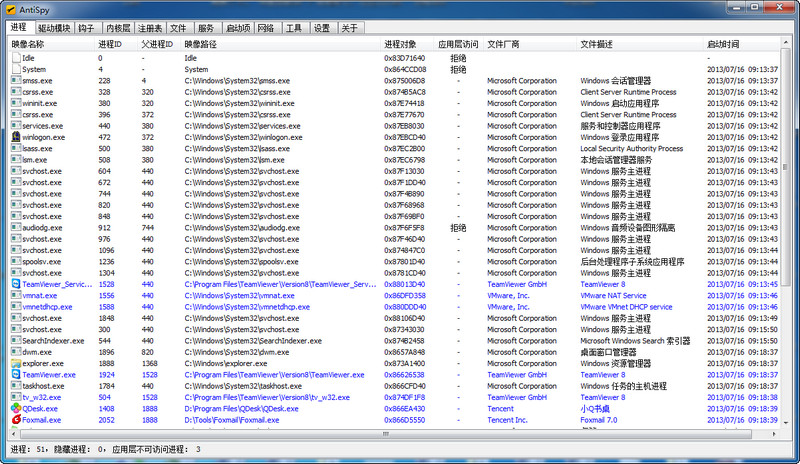800x464 pixels.
Task: Click the audiodg.exe process icon
Action: (16, 227)
